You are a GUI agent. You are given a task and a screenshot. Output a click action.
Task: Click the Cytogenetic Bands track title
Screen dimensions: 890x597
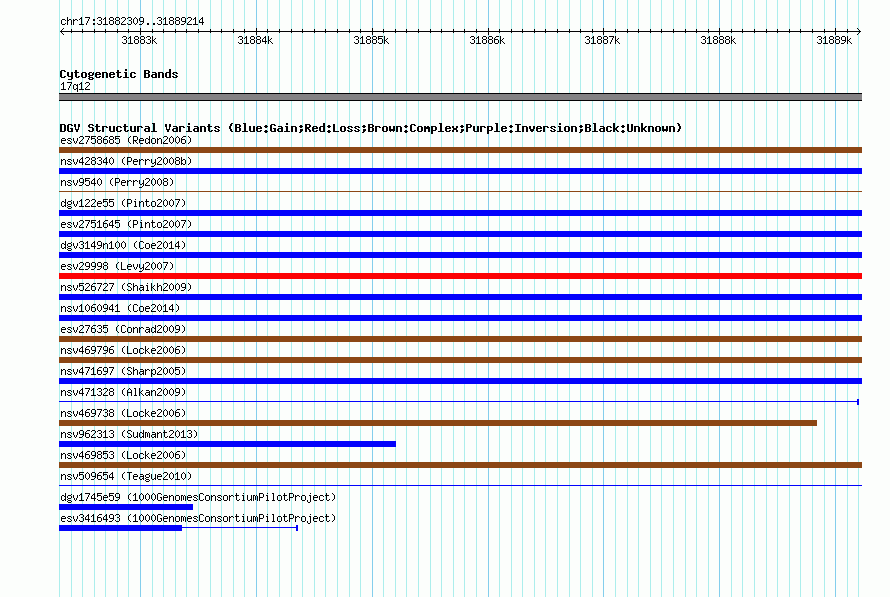click(119, 74)
